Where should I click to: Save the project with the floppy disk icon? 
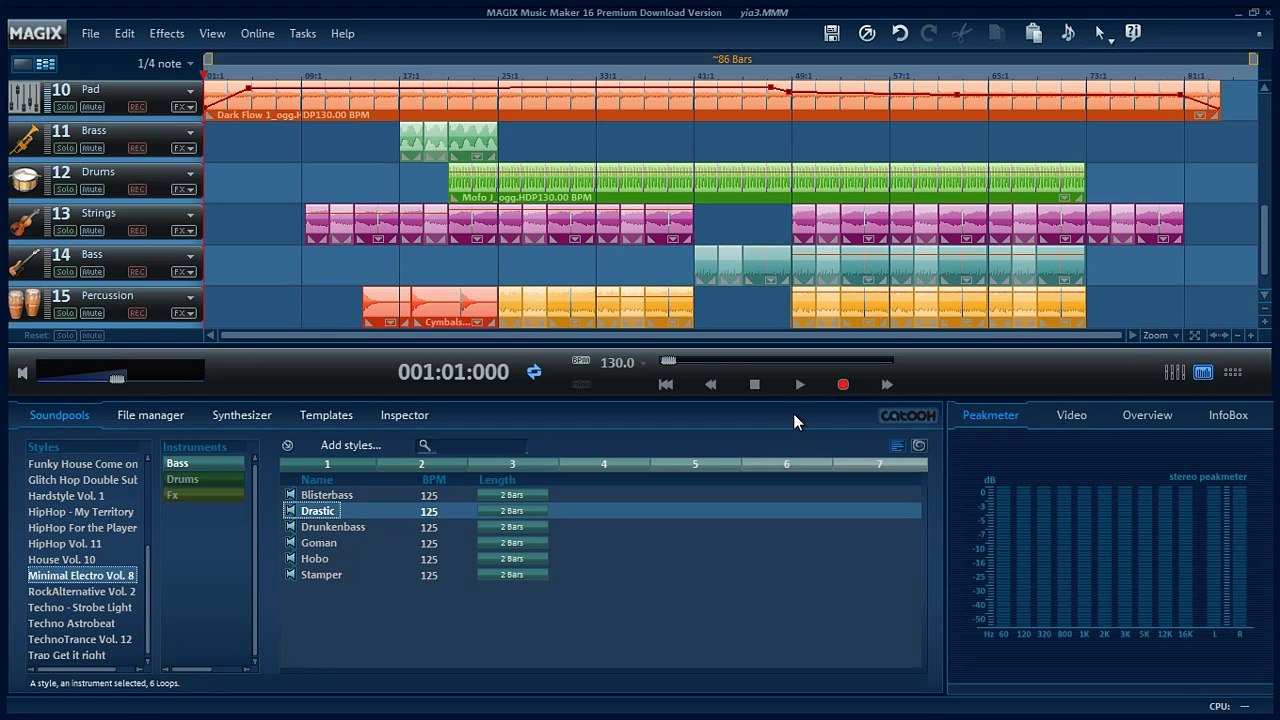click(x=831, y=33)
